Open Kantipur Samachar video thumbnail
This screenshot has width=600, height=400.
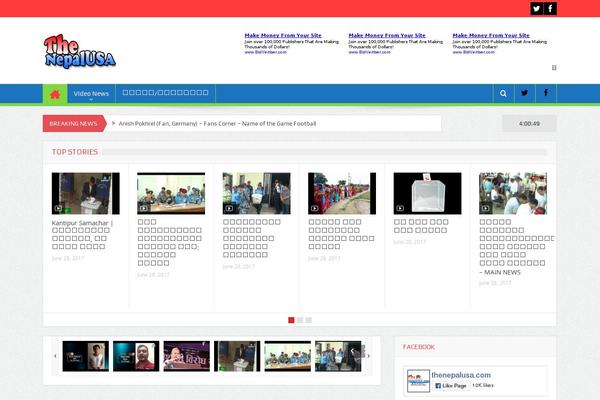tap(86, 193)
